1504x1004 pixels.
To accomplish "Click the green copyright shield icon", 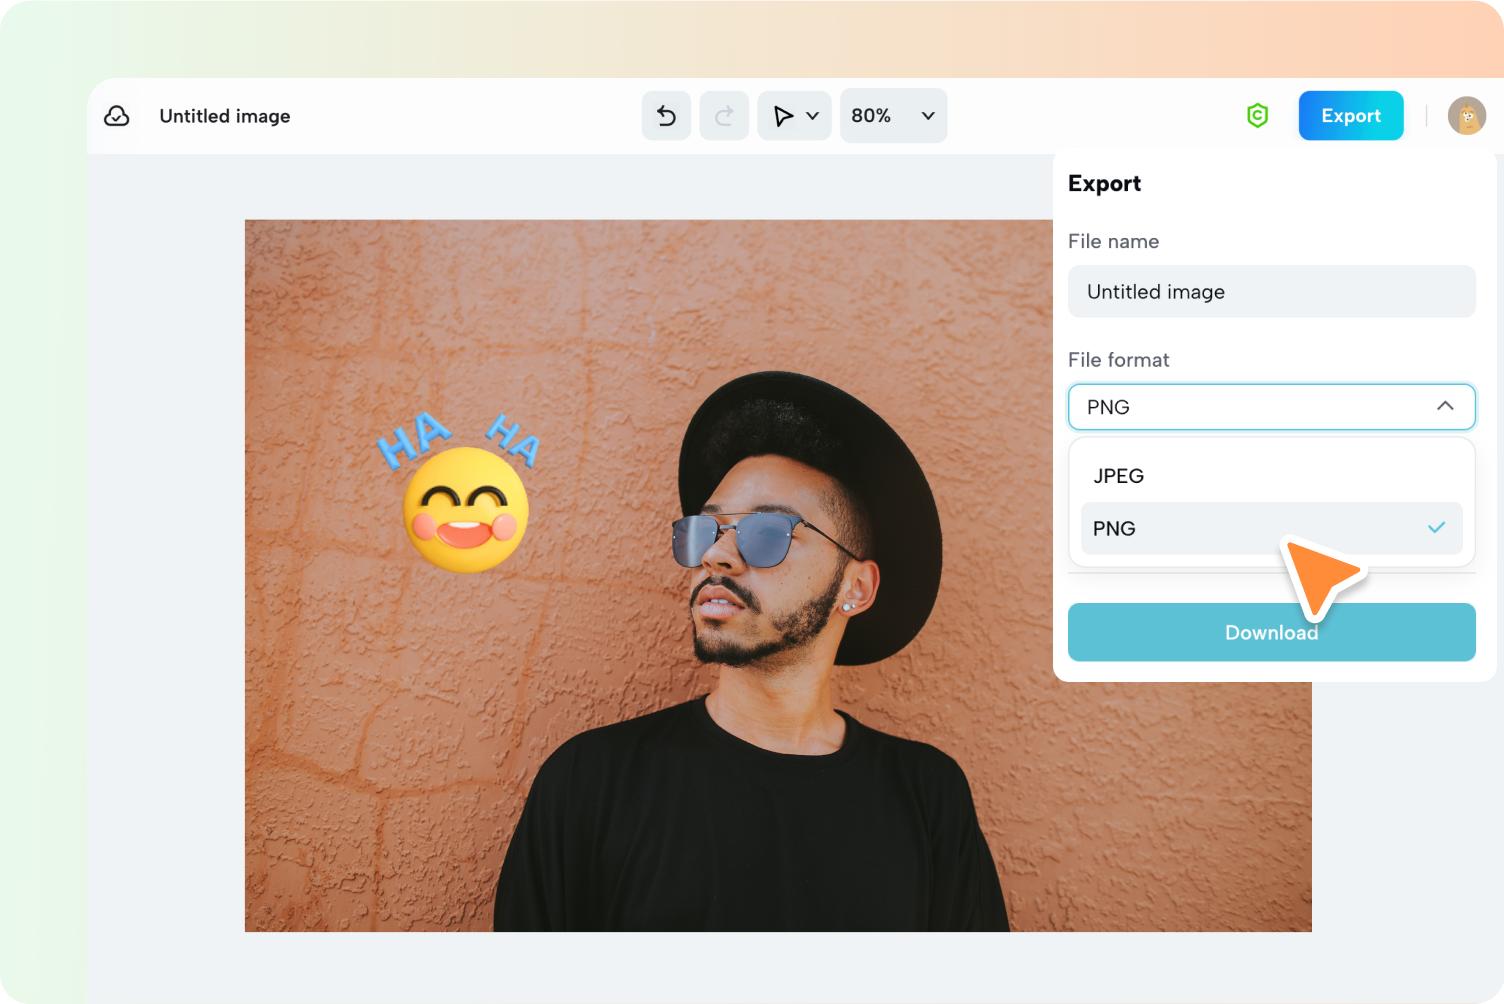I will tap(1257, 115).
